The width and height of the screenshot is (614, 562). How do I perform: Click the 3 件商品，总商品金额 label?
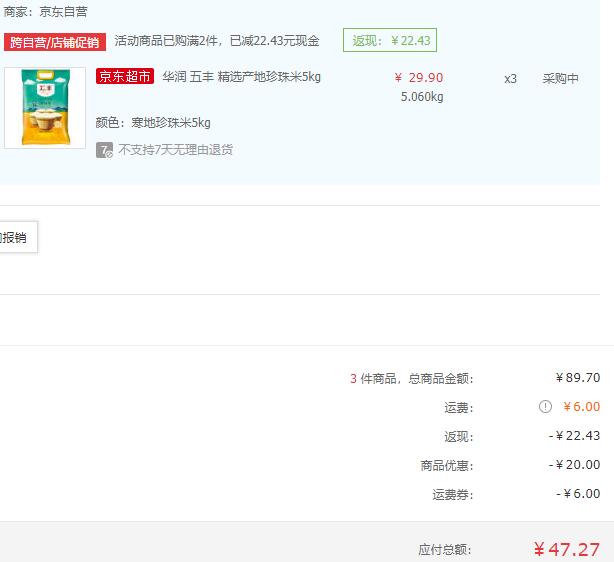coord(412,379)
